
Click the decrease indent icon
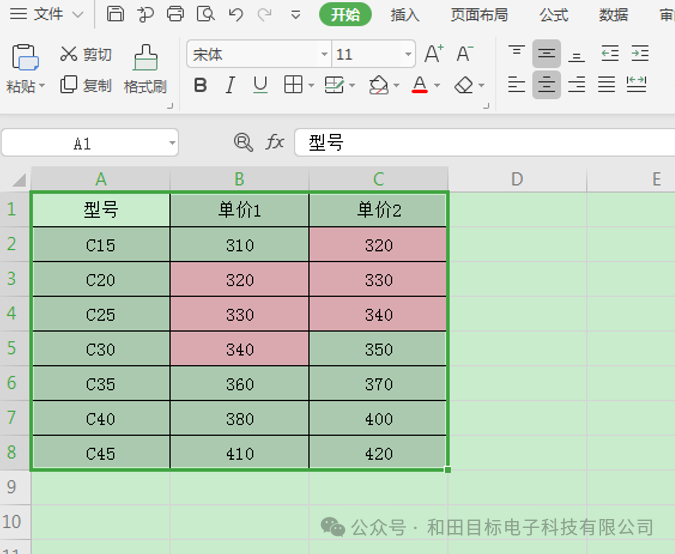tap(610, 53)
